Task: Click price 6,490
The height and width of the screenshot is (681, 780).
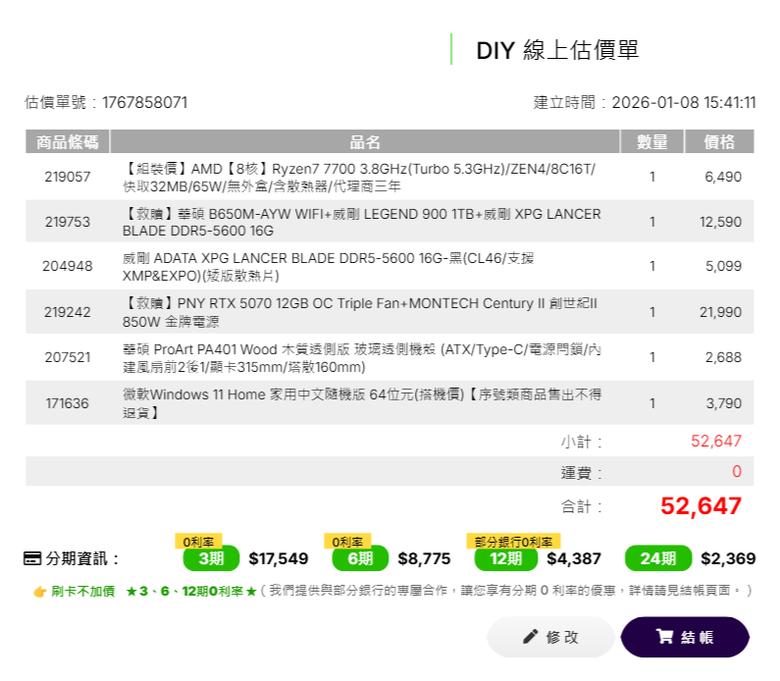Action: click(x=723, y=177)
